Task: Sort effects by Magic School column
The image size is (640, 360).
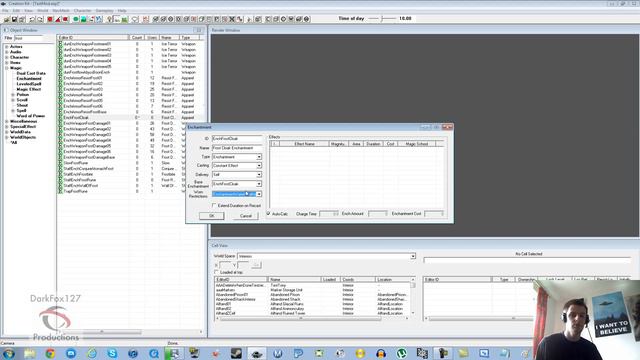Action: [x=416, y=144]
